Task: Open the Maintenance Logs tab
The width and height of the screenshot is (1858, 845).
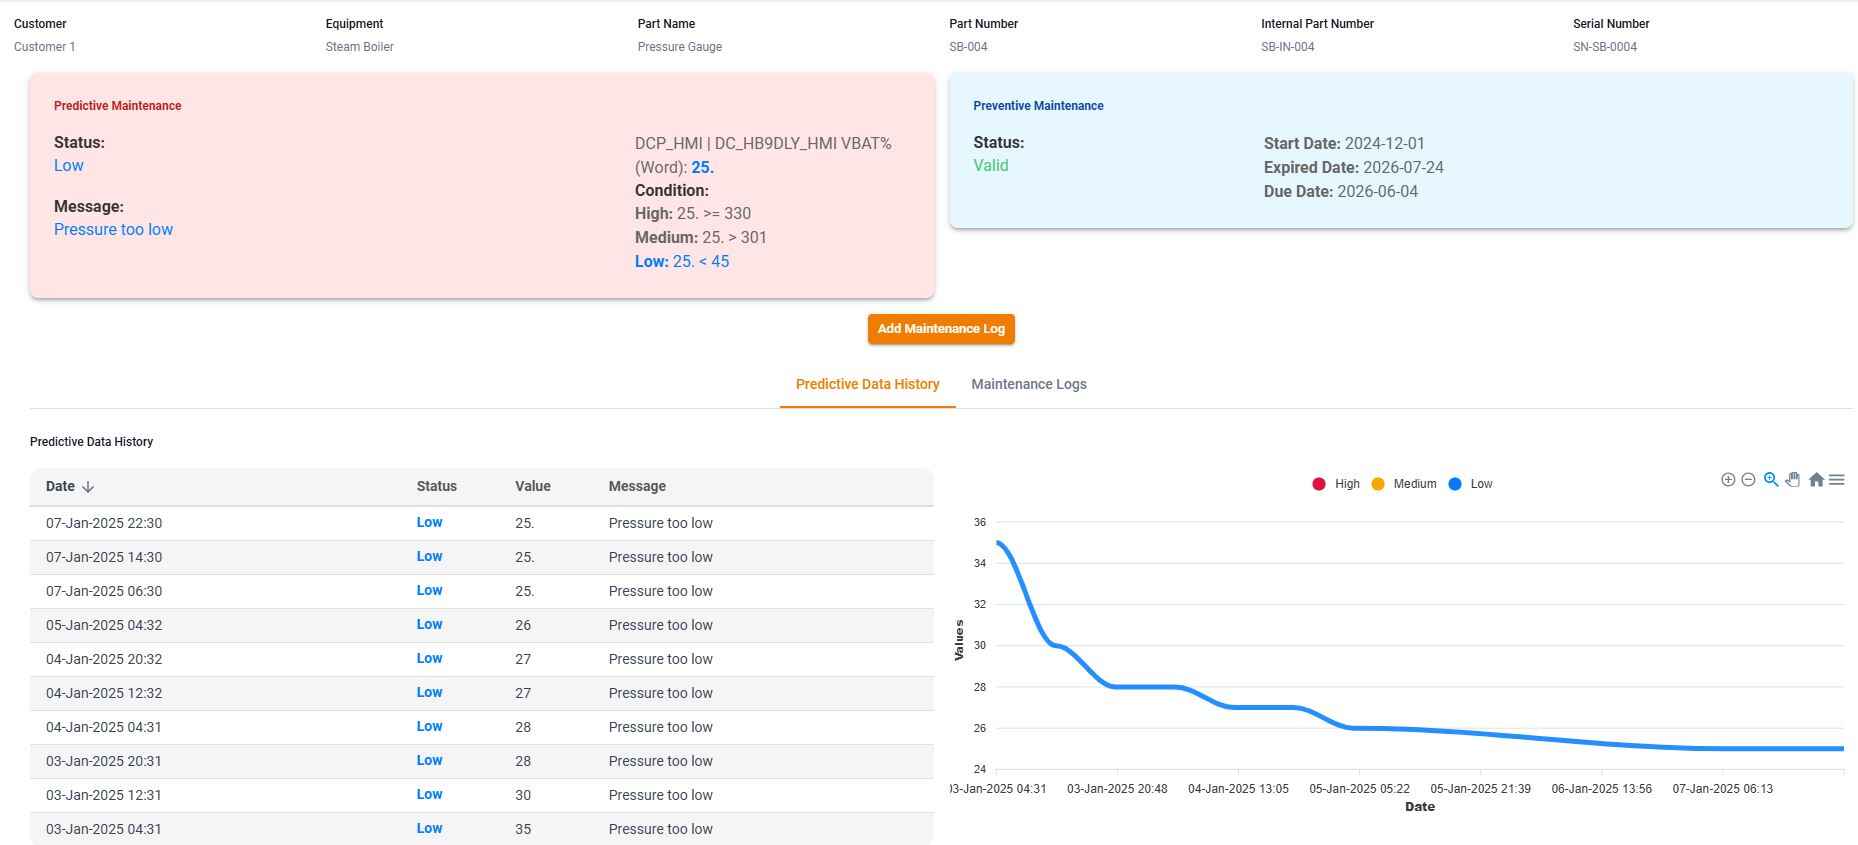Action: (x=1028, y=384)
